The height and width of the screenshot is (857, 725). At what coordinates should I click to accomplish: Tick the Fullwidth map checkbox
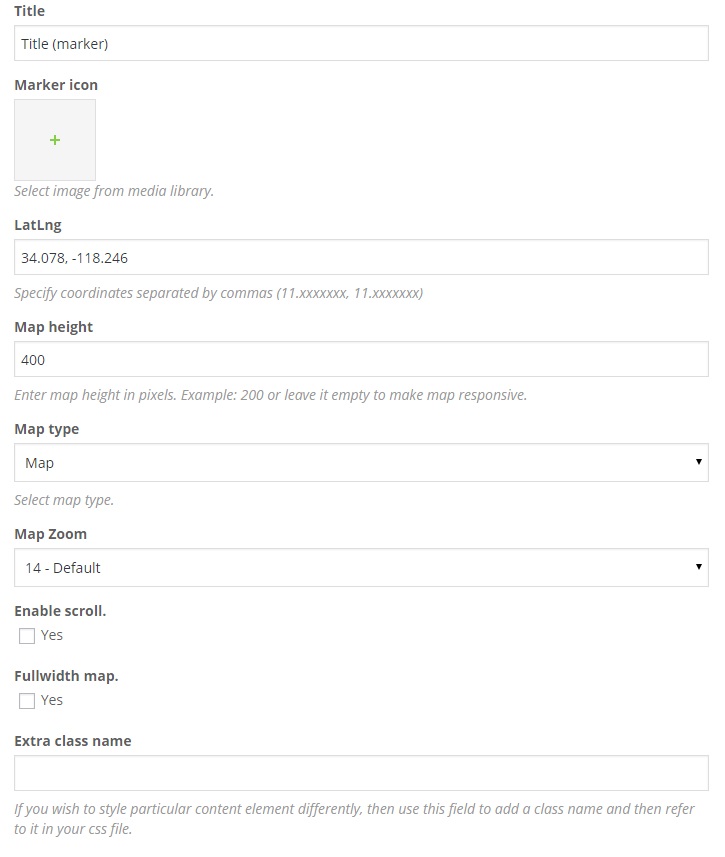tap(27, 701)
